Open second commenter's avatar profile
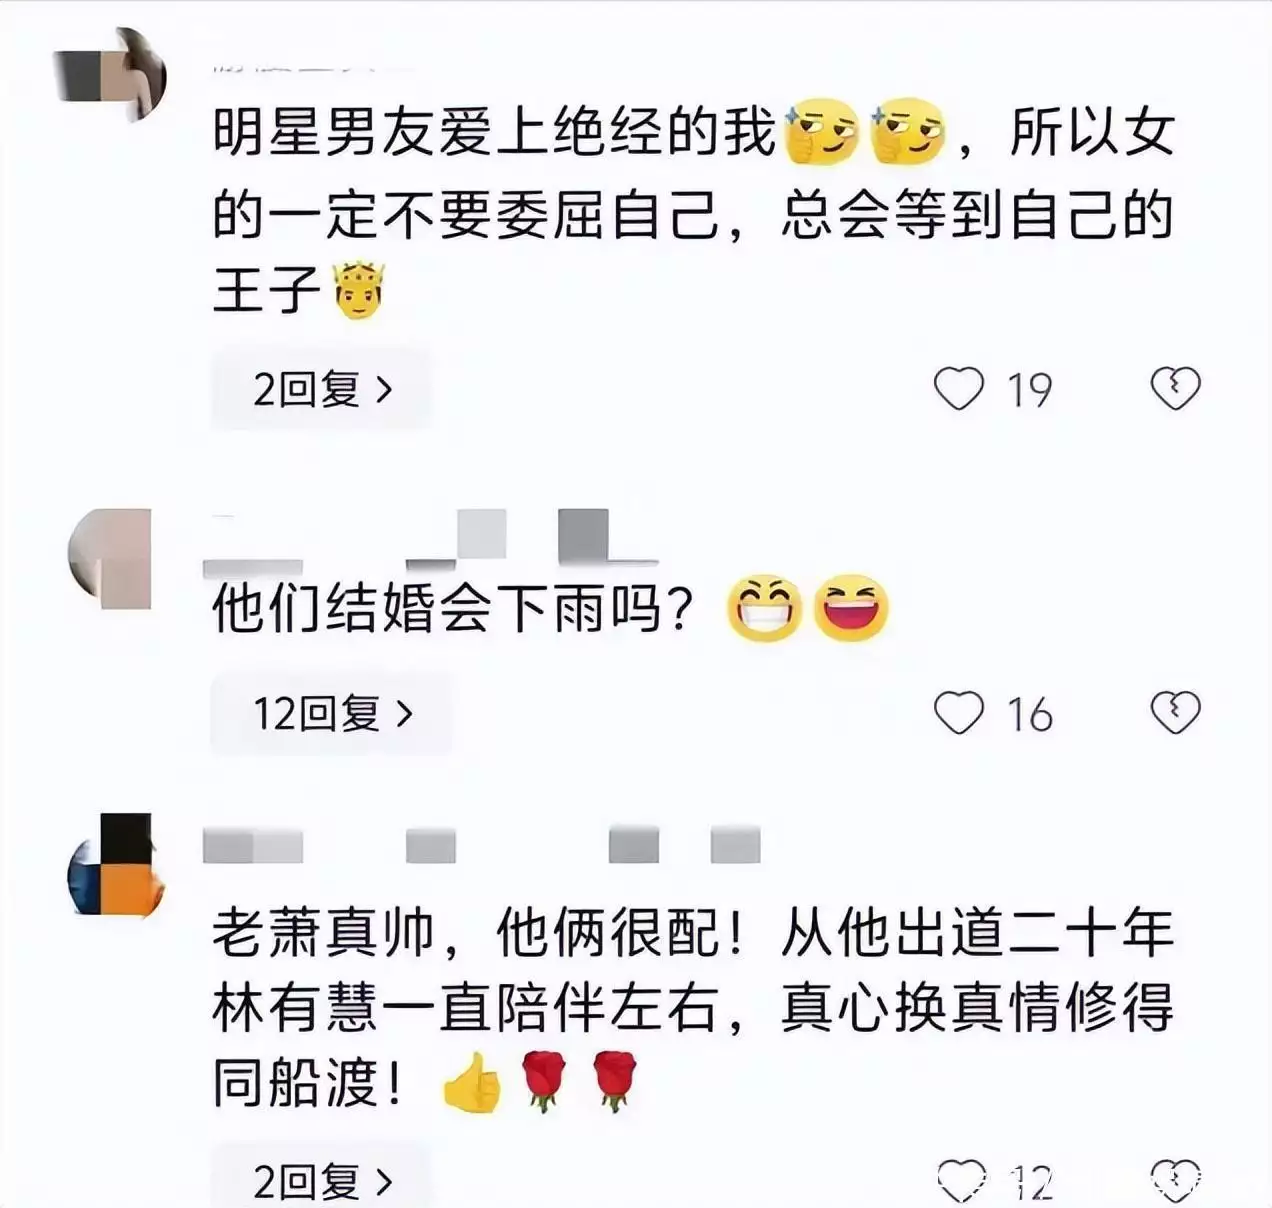1272x1208 pixels. coord(109,558)
